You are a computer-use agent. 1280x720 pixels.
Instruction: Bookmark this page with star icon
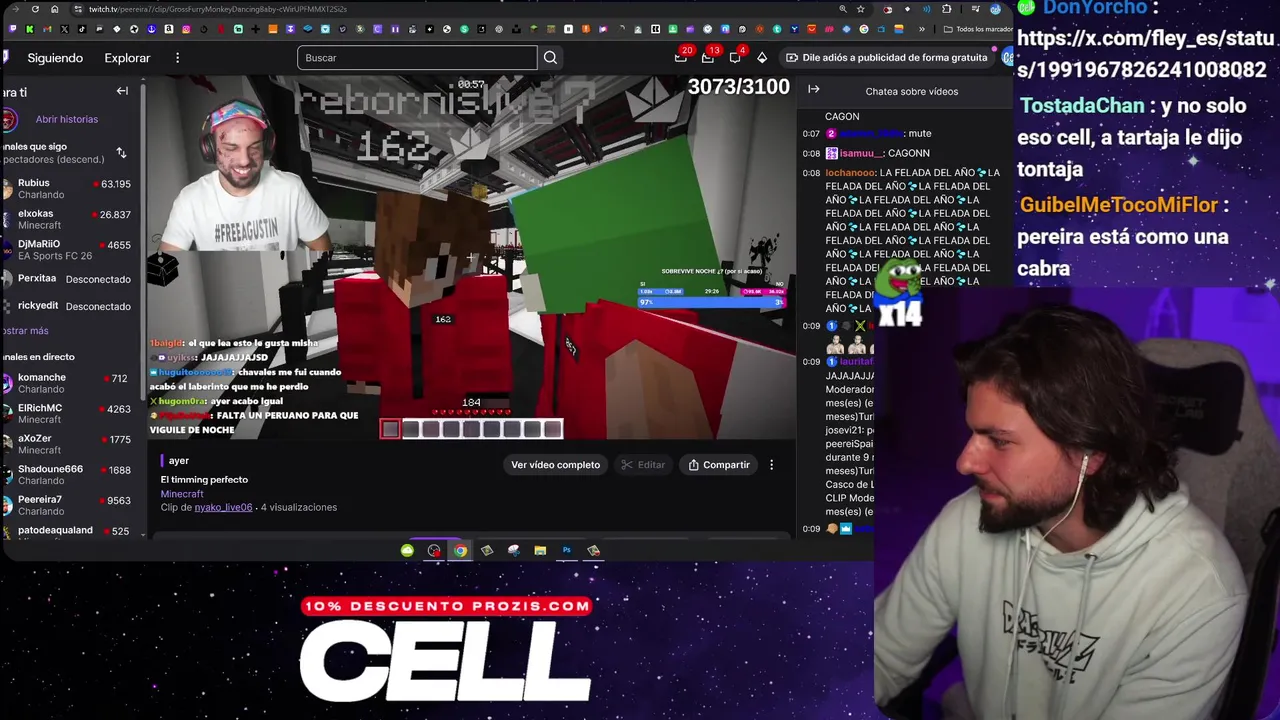pyautogui.click(x=860, y=10)
